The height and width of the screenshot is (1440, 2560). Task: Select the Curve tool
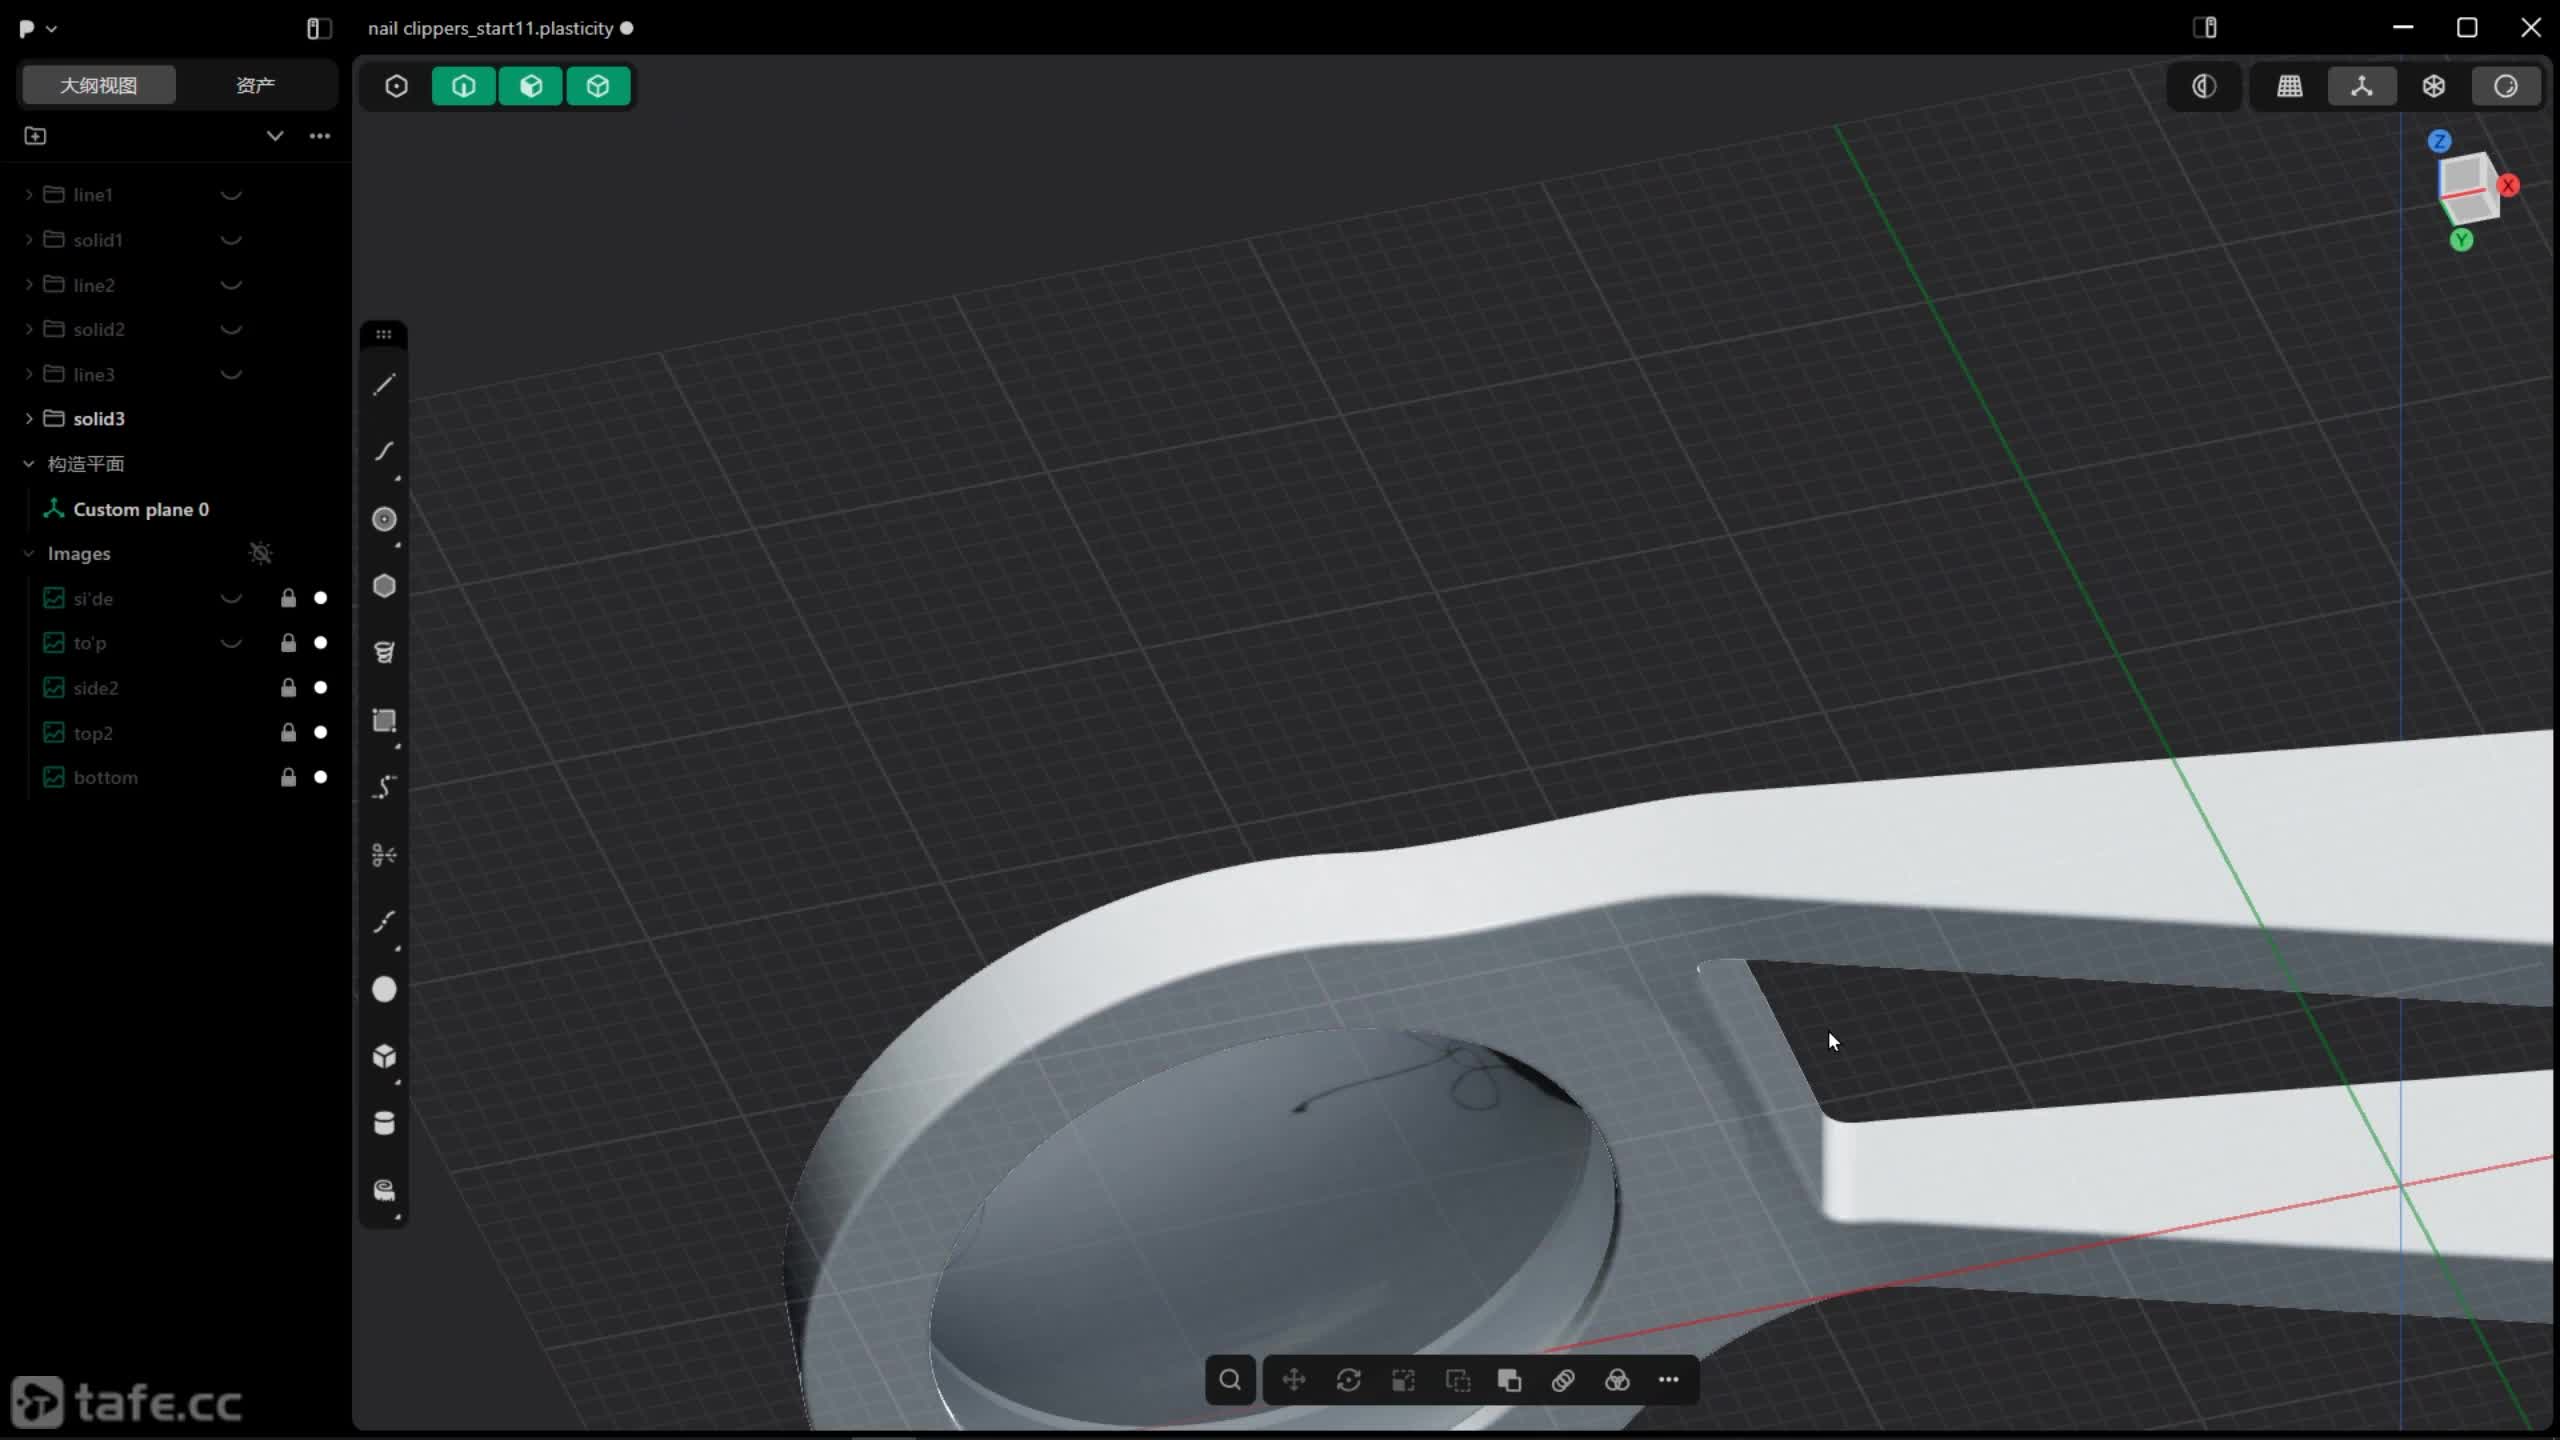click(x=384, y=452)
